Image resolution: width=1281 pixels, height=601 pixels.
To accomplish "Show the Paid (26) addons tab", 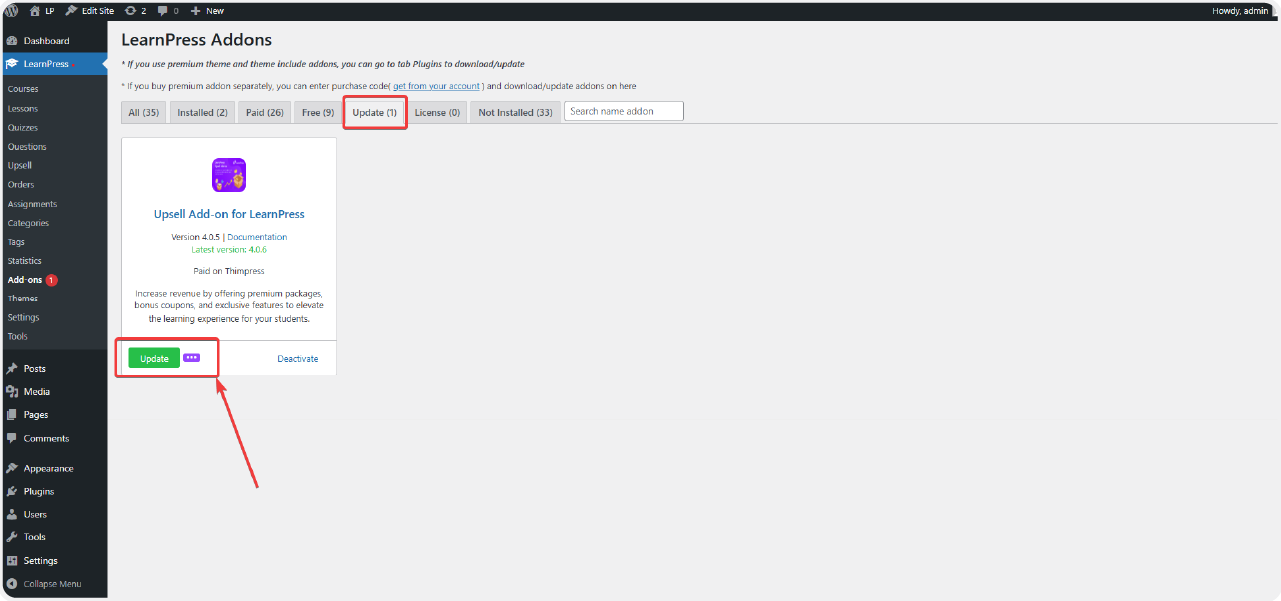I will [265, 112].
